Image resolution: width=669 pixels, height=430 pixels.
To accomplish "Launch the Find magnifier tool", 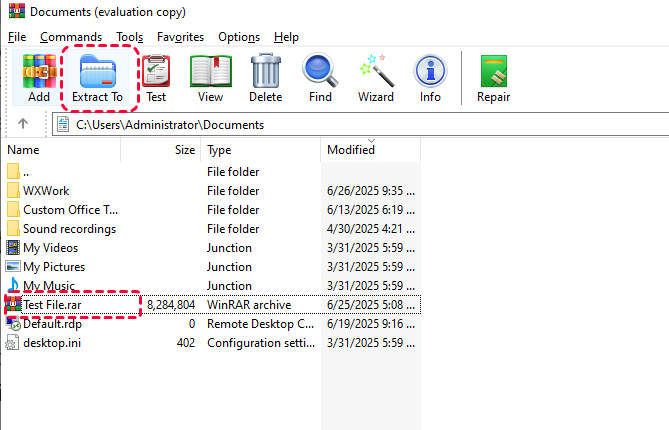I will click(x=320, y=78).
